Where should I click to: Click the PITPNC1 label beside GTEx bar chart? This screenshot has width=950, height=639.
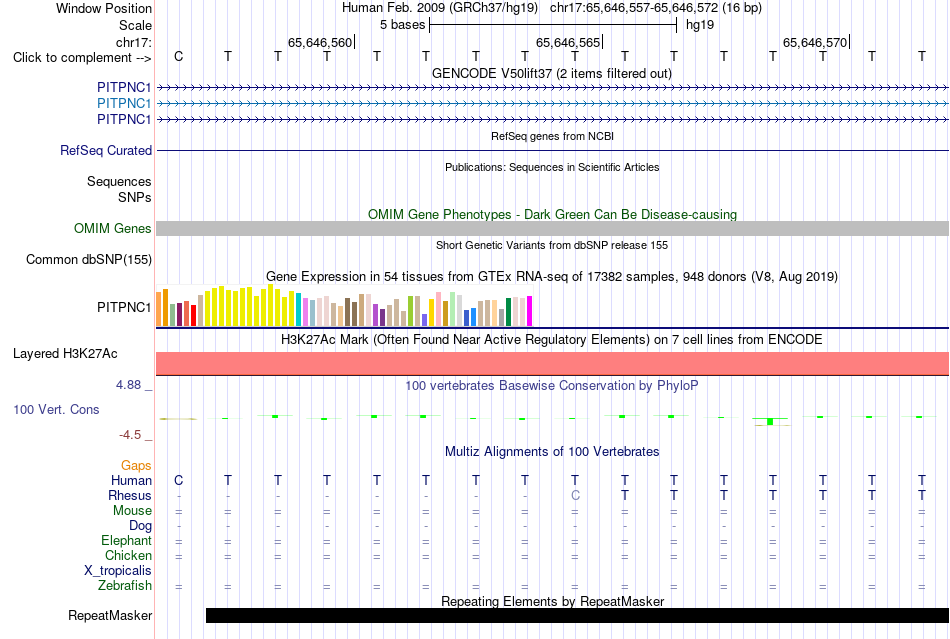(x=124, y=307)
